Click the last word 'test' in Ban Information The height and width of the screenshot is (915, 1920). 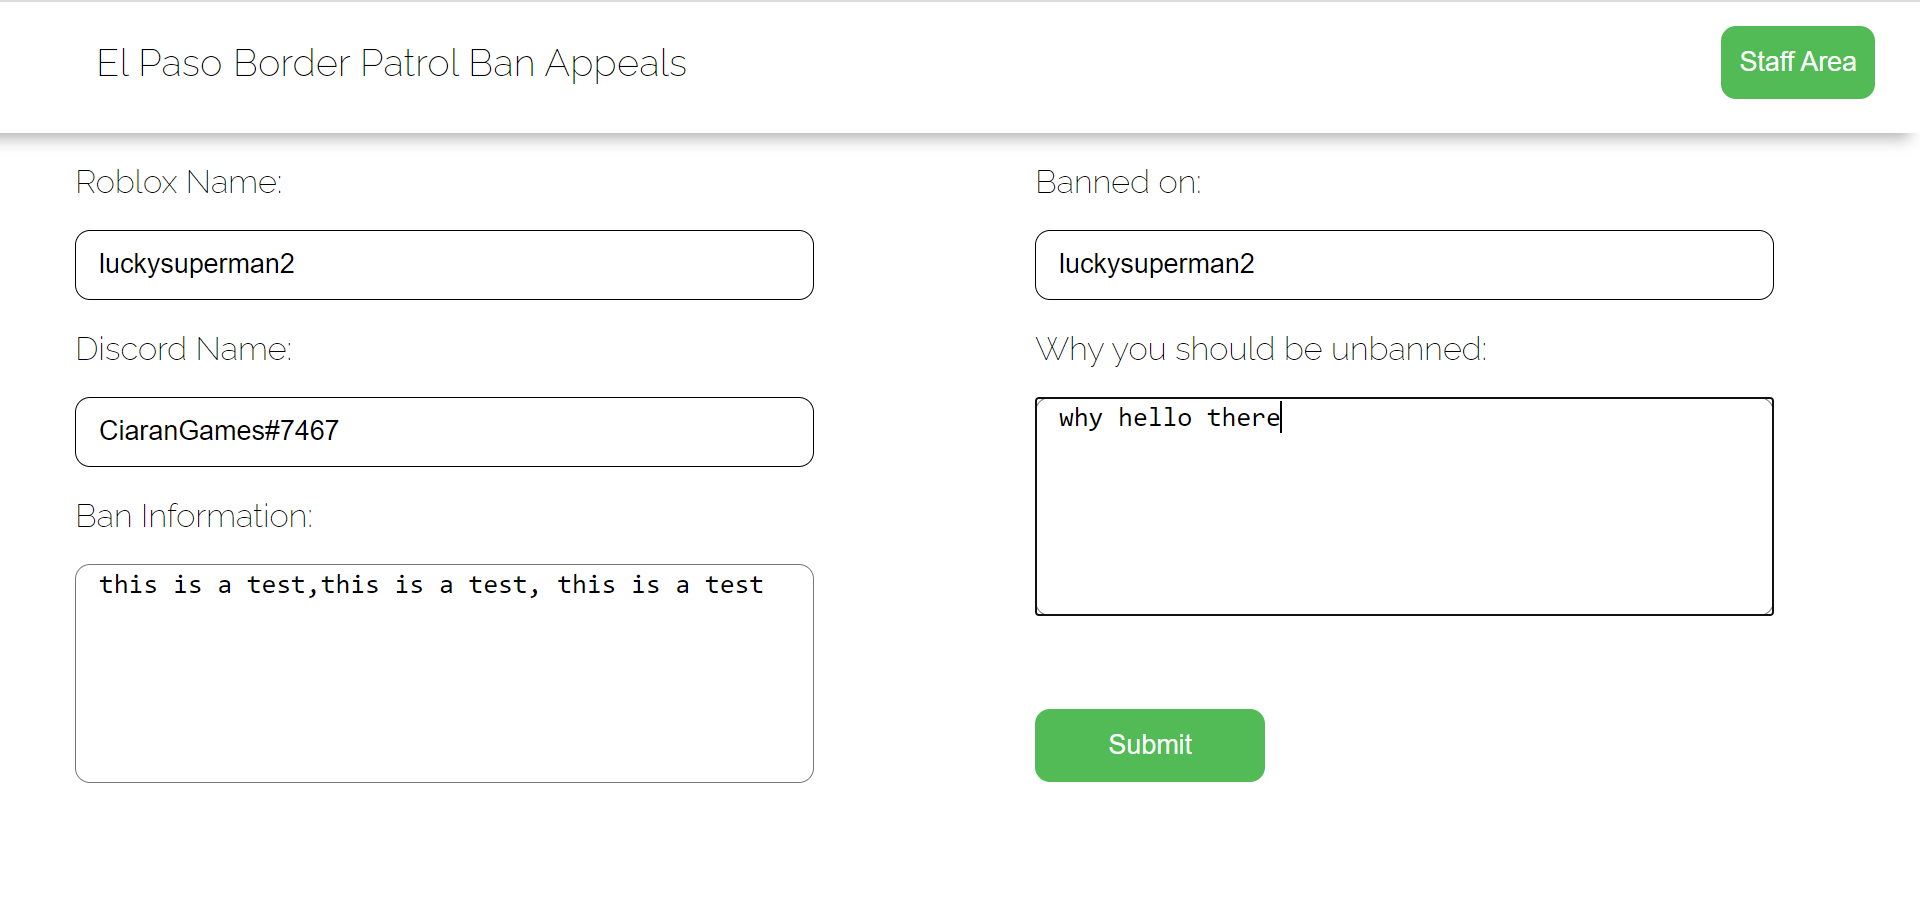734,585
